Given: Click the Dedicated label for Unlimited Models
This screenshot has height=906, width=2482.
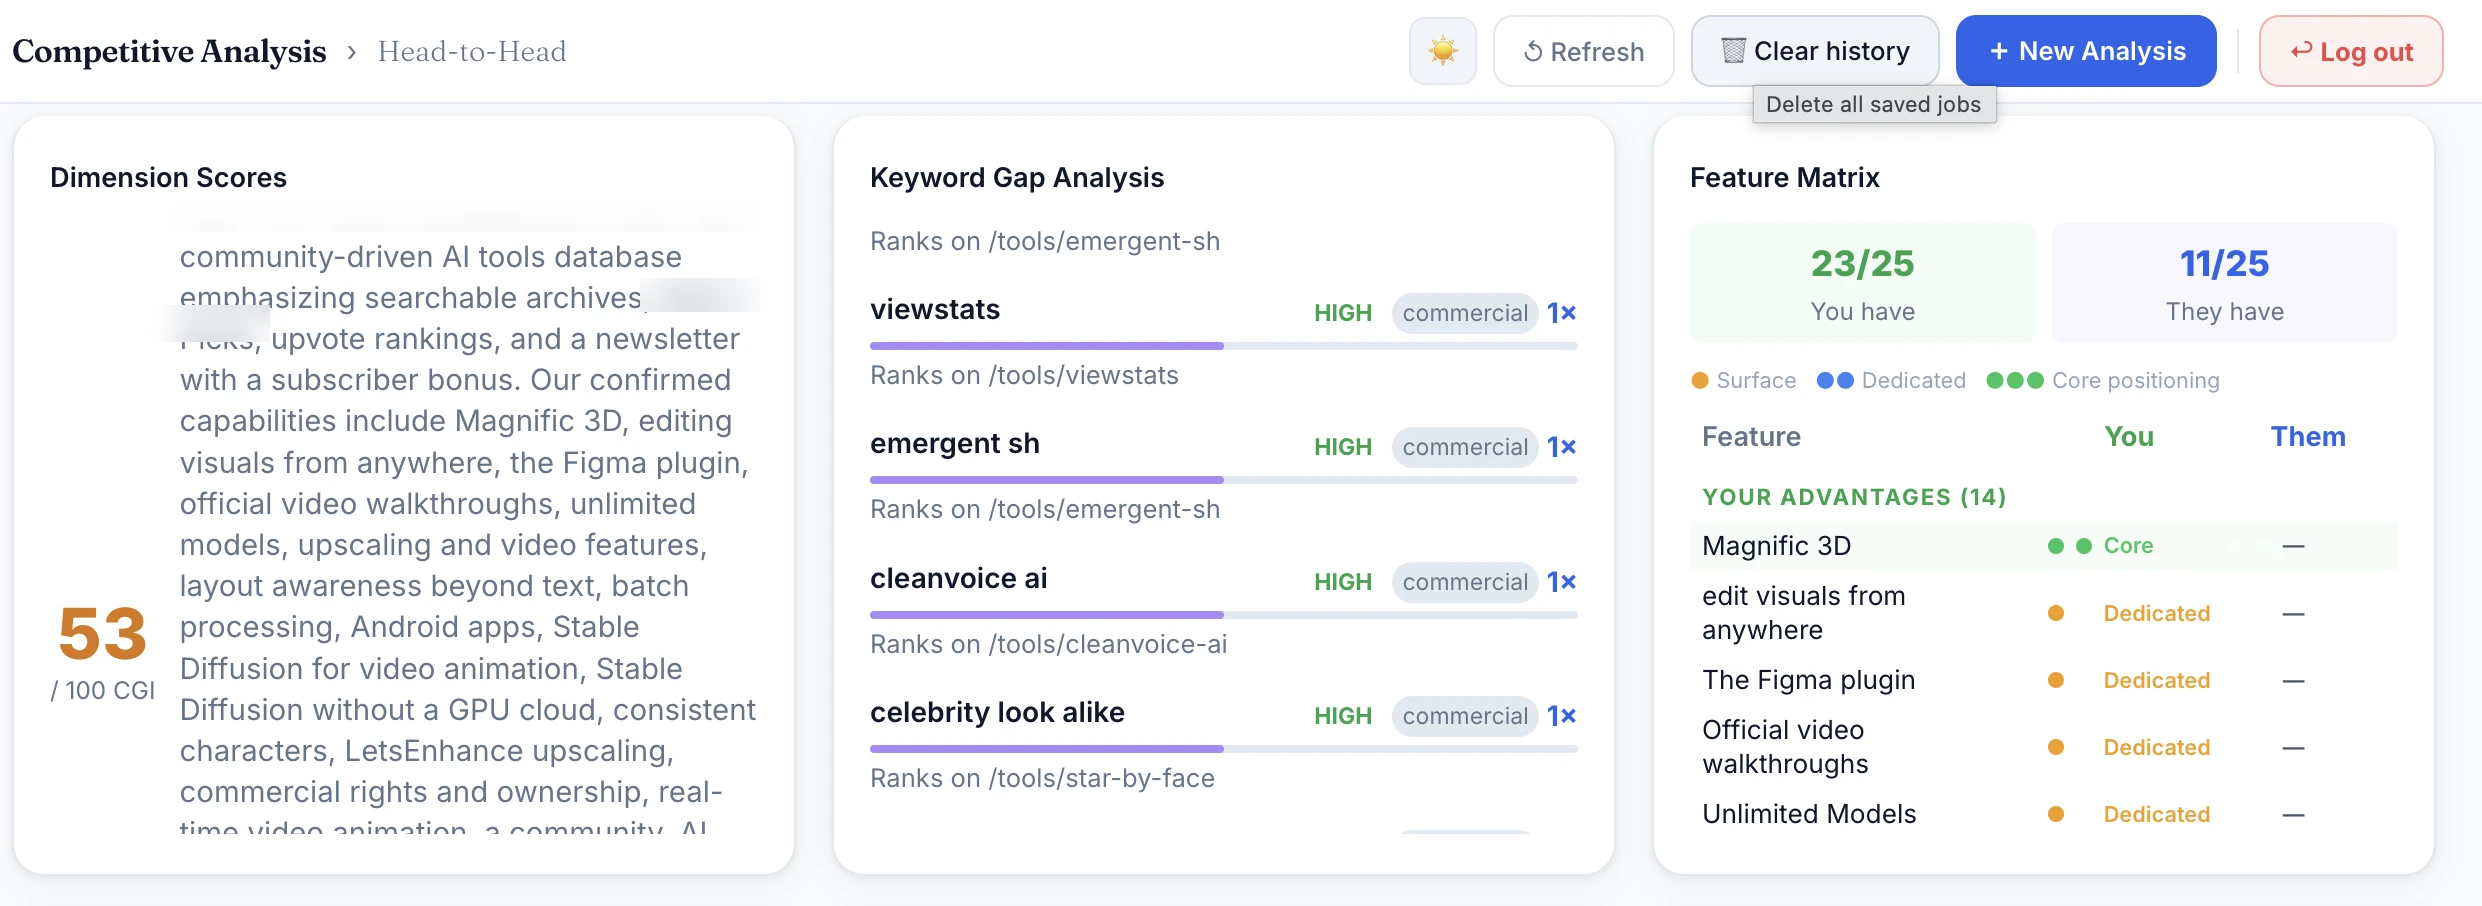Looking at the screenshot, I should [x=2157, y=814].
